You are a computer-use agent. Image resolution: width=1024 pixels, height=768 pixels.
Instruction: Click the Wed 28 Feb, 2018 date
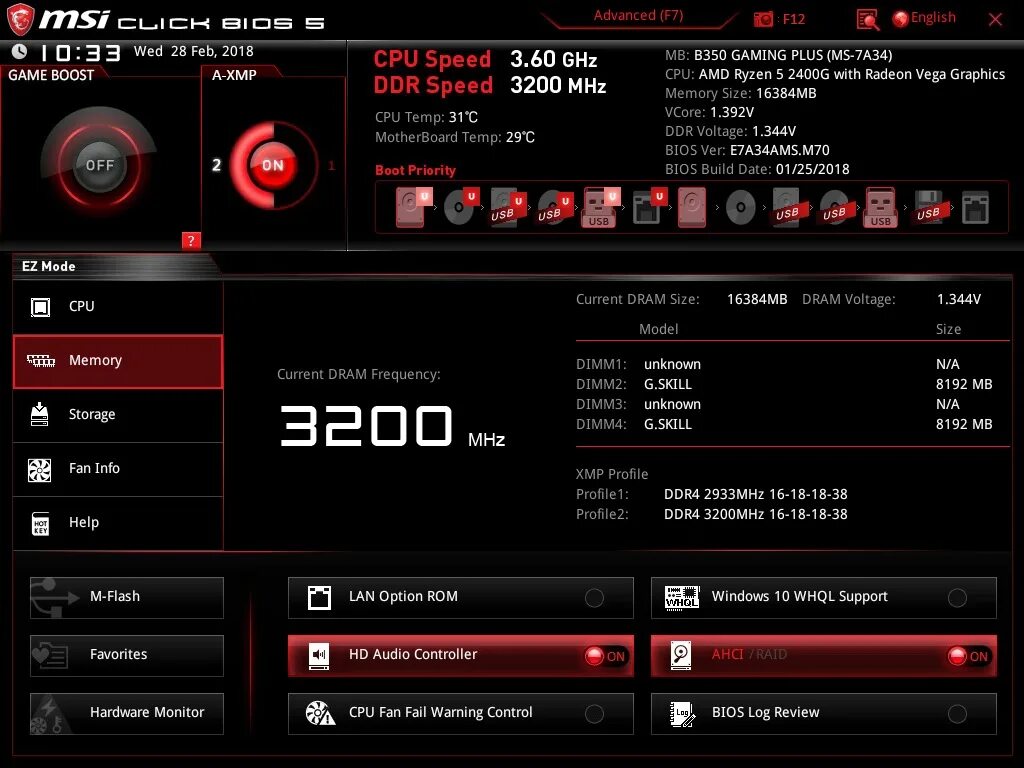click(193, 51)
